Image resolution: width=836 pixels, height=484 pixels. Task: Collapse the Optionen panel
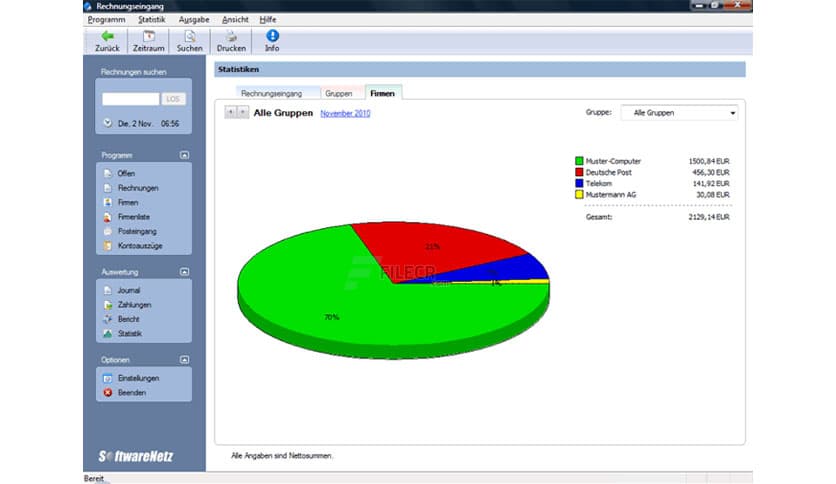184,360
